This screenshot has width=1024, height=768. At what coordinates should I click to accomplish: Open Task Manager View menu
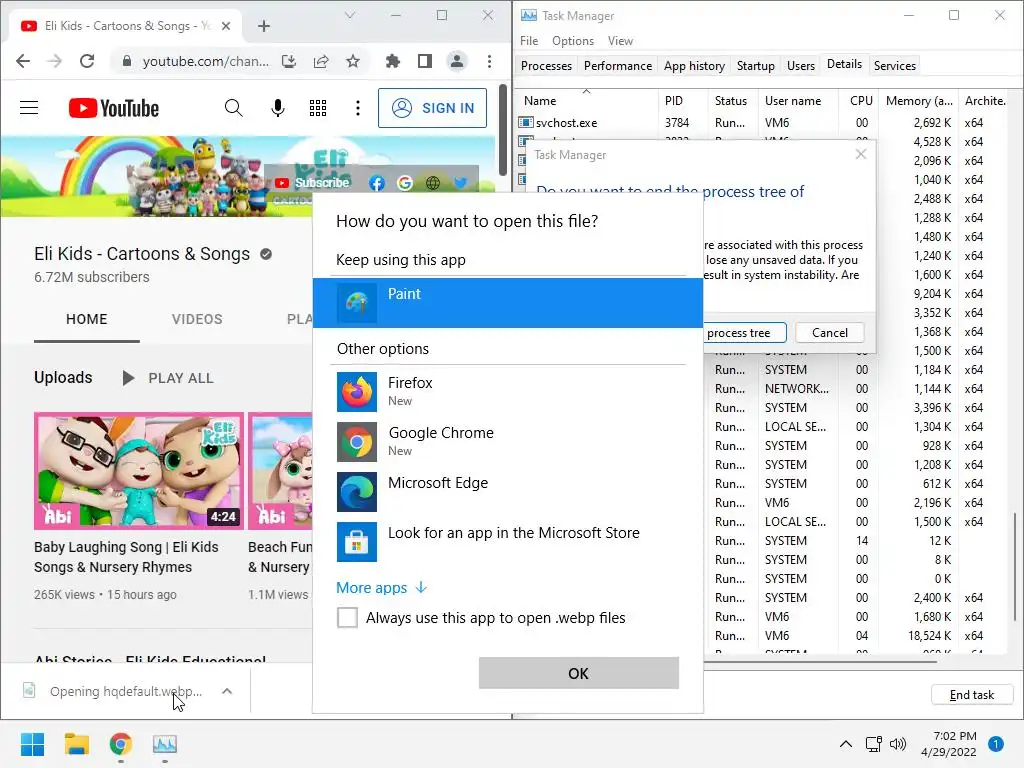tap(620, 40)
